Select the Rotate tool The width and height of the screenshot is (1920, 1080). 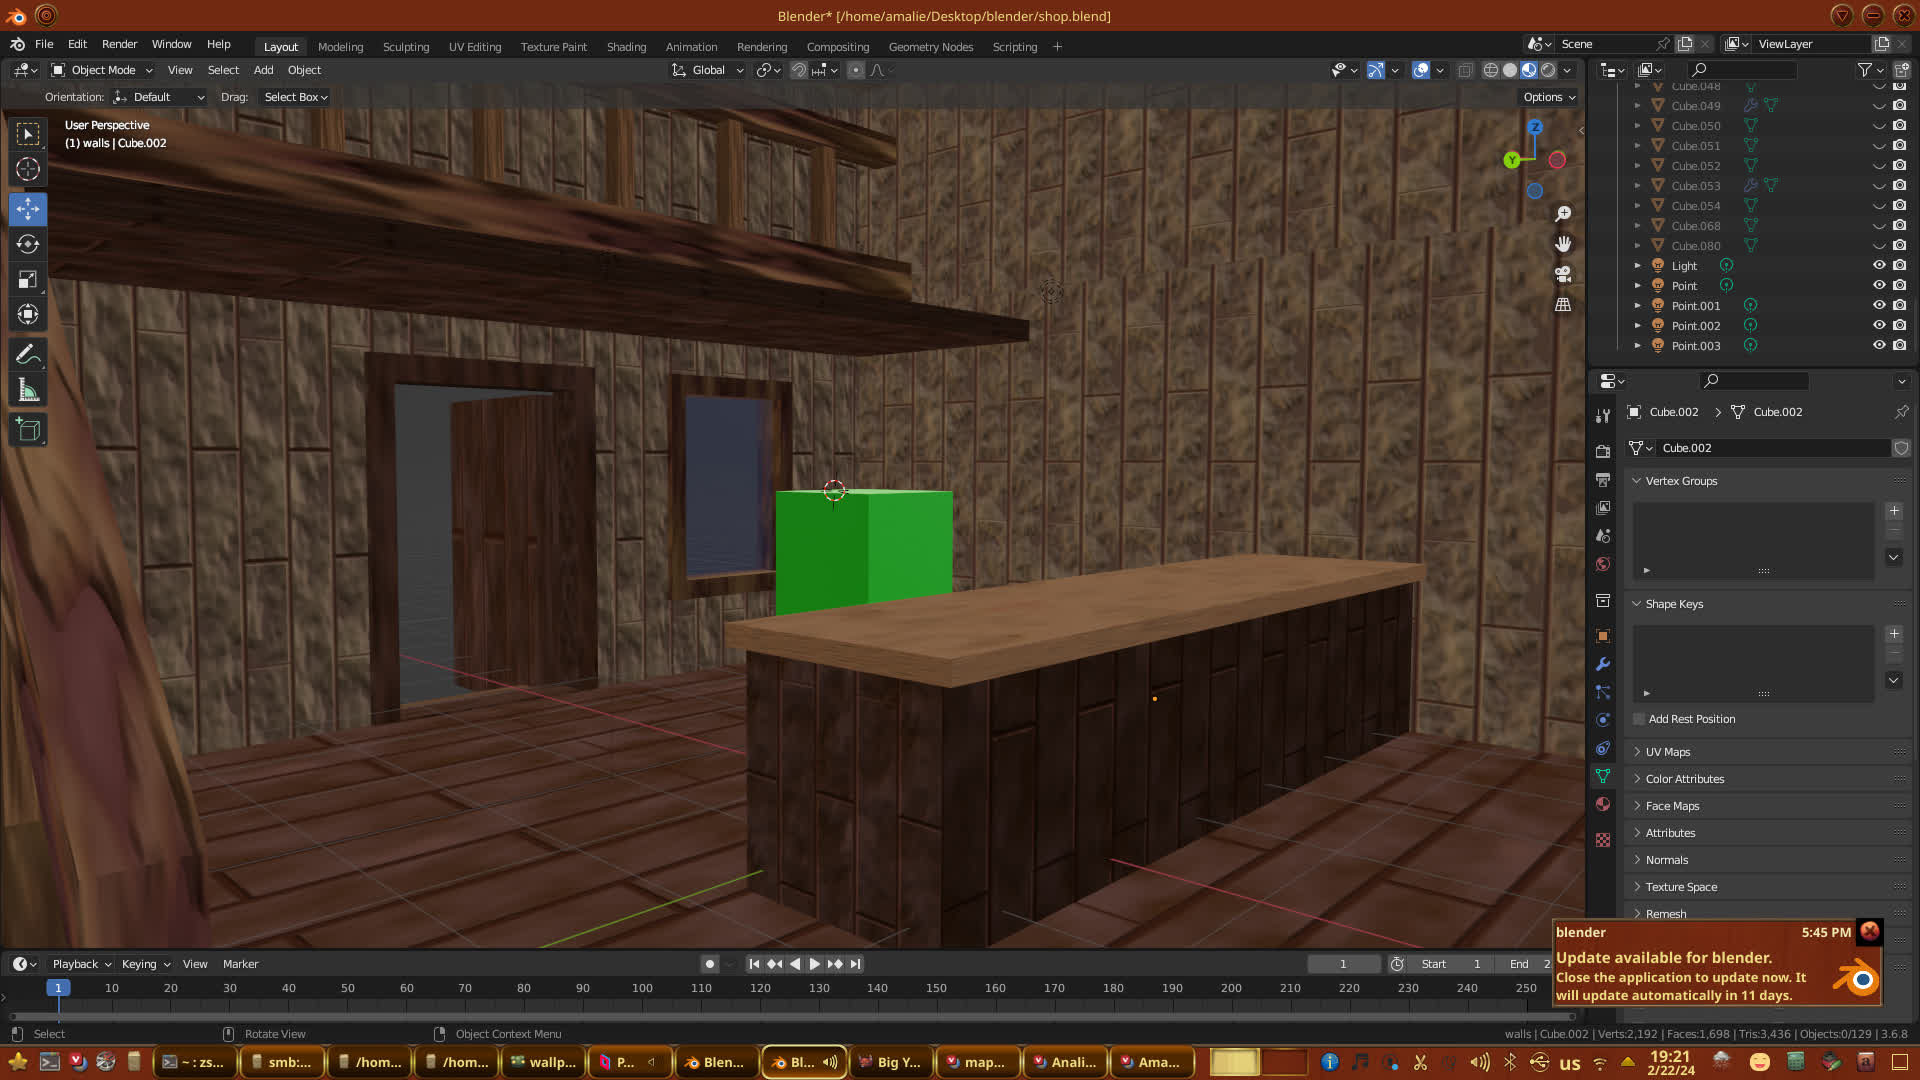coord(28,245)
